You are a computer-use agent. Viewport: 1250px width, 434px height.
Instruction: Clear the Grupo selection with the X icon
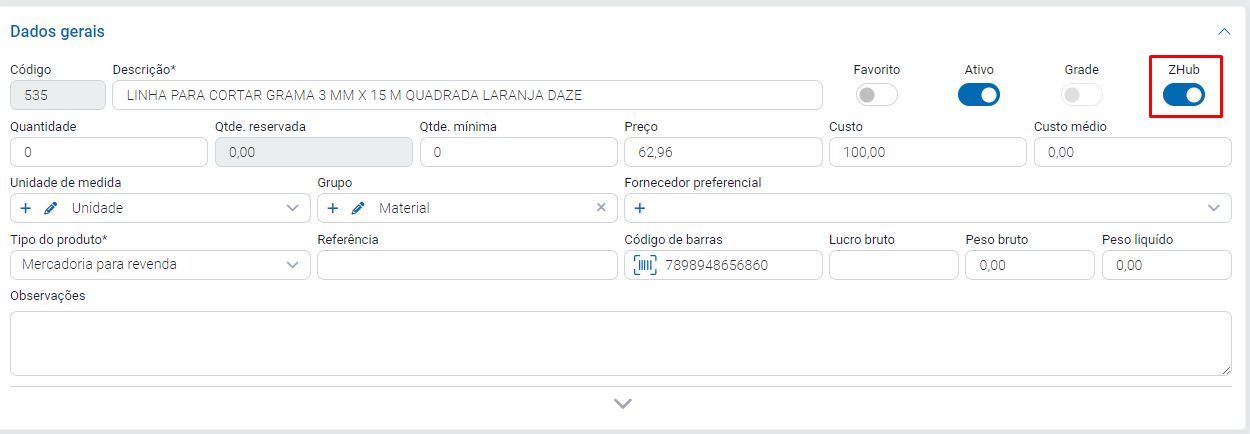601,208
